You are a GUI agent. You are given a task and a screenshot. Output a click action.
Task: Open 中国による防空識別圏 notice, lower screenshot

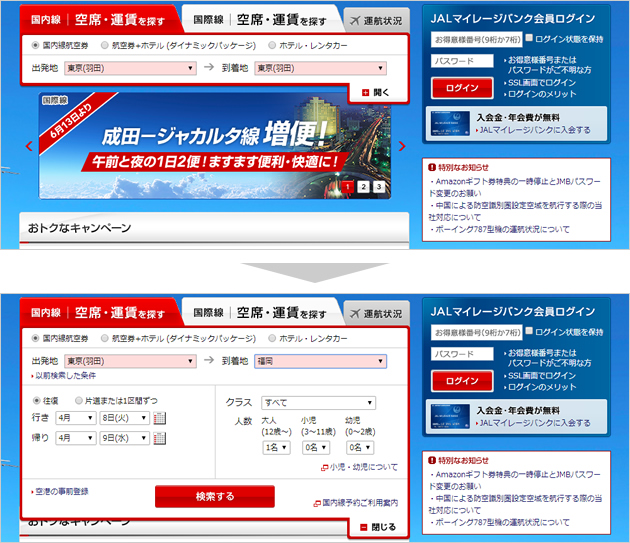tap(515, 504)
